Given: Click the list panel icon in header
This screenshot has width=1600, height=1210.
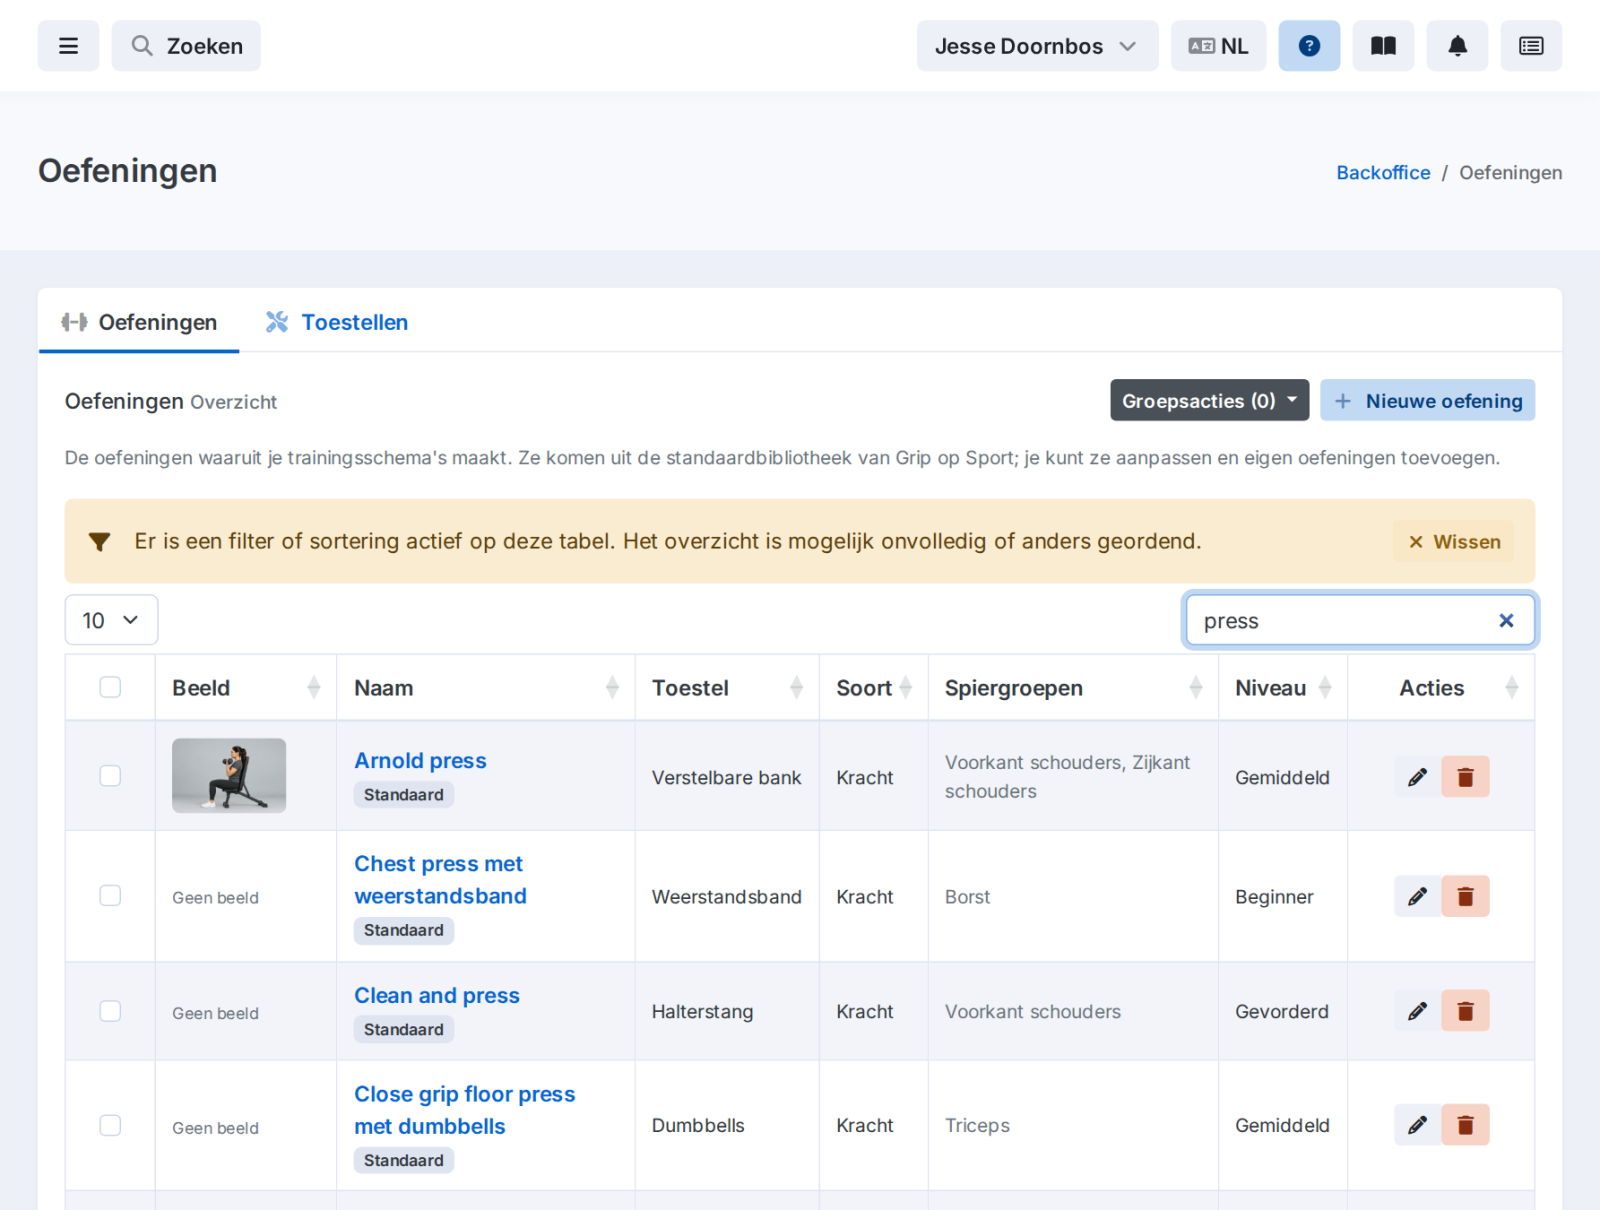Looking at the screenshot, I should [x=1531, y=46].
